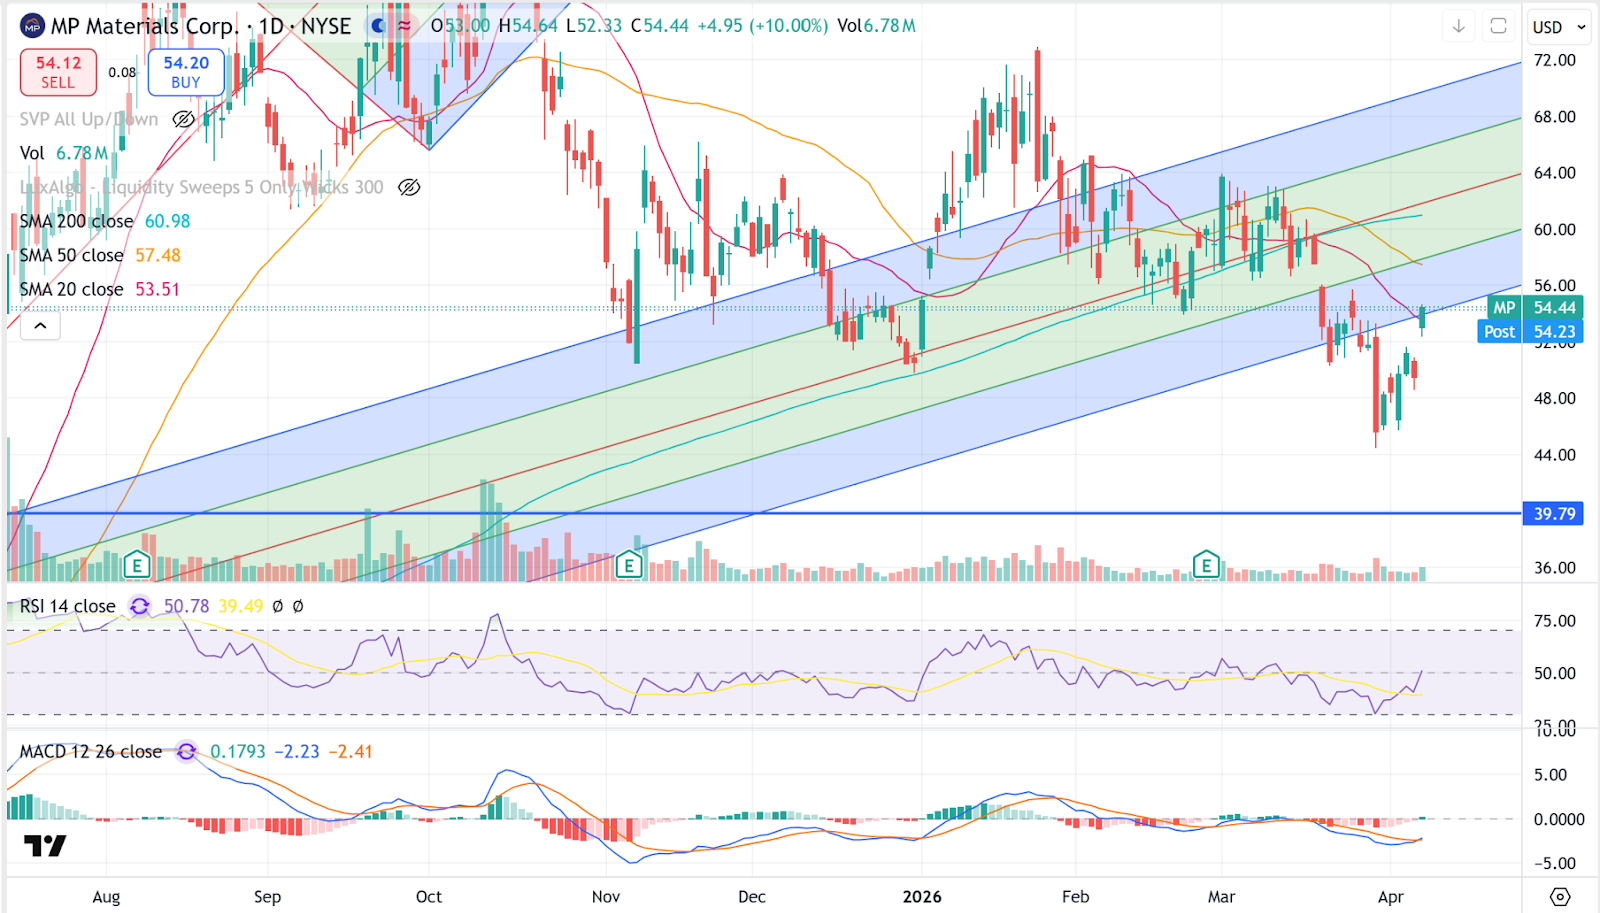The height and width of the screenshot is (913, 1600).
Task: Click the MACD value −2.23
Action: [297, 751]
